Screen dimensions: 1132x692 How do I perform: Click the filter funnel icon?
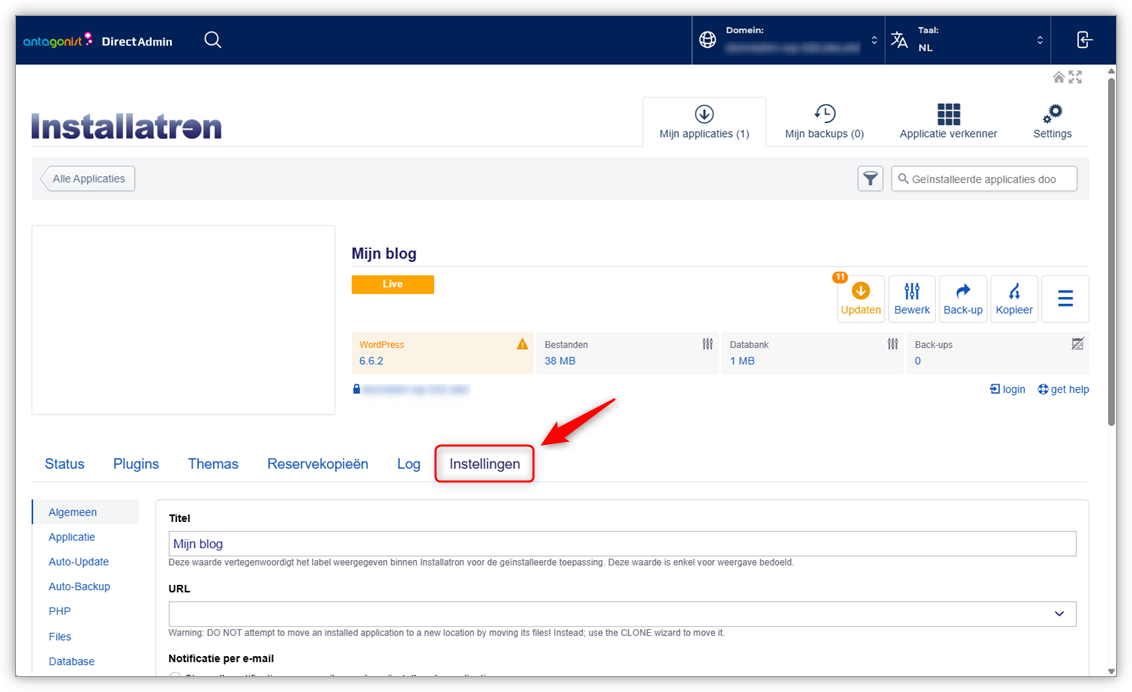[x=870, y=179]
